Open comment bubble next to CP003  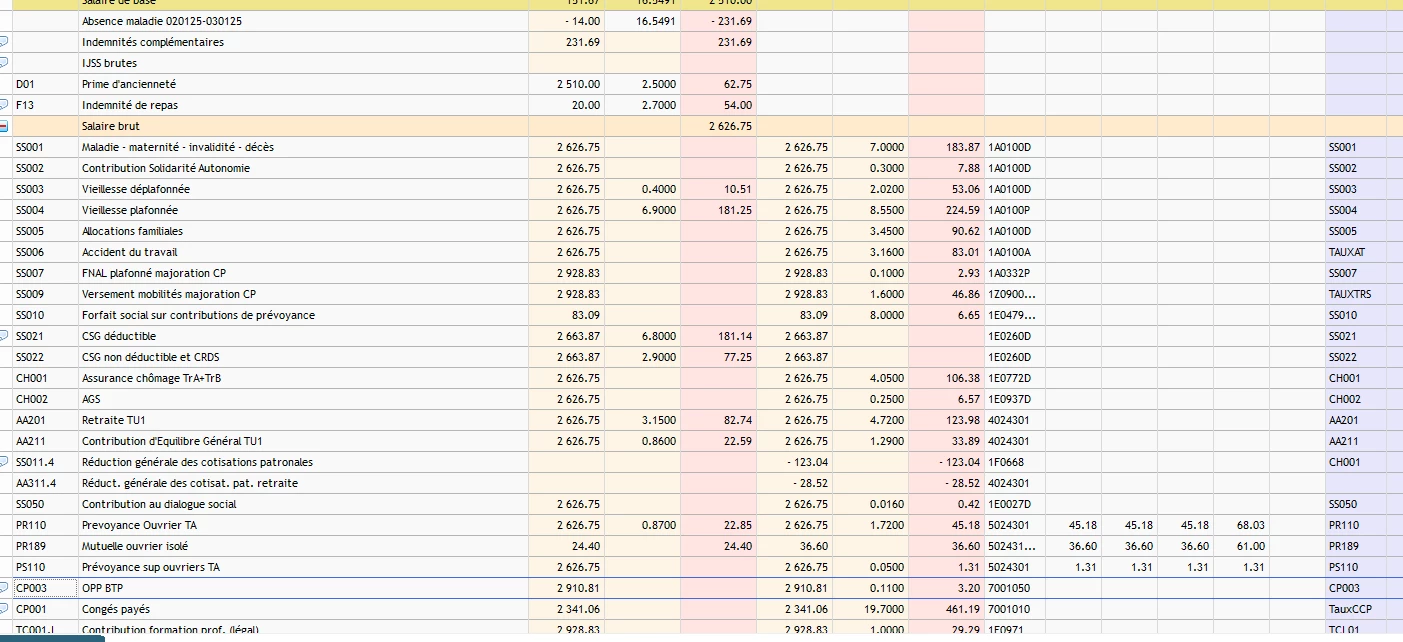[4, 588]
